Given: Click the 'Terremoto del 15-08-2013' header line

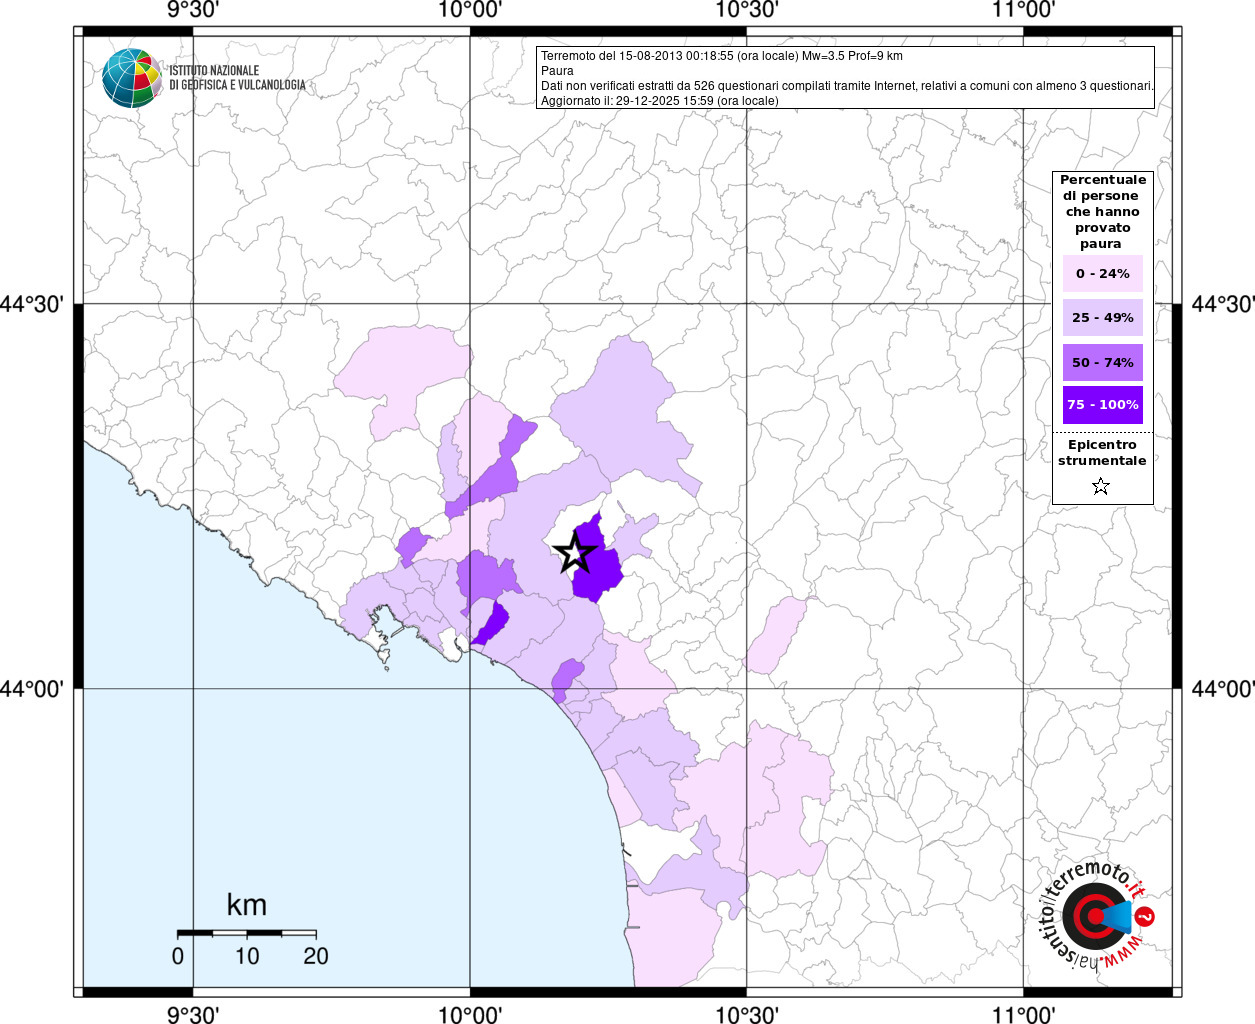Looking at the screenshot, I should [x=722, y=56].
